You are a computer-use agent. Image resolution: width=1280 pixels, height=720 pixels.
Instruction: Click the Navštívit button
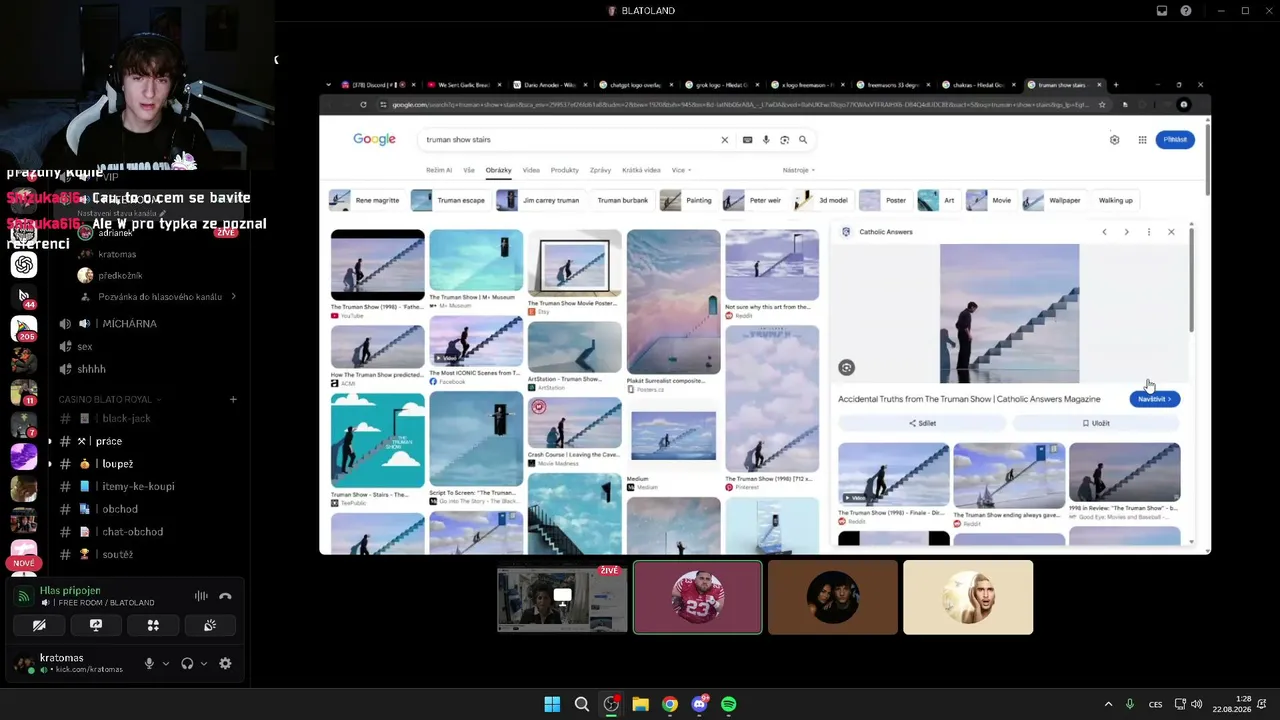[x=1155, y=399]
